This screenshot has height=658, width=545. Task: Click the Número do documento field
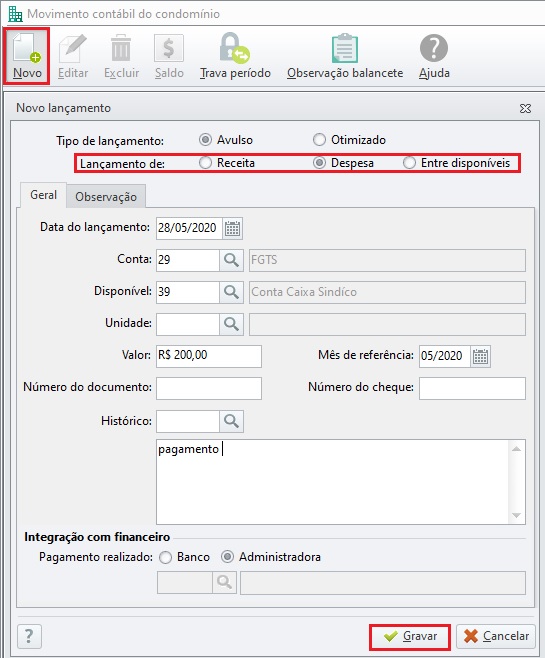[209, 388]
